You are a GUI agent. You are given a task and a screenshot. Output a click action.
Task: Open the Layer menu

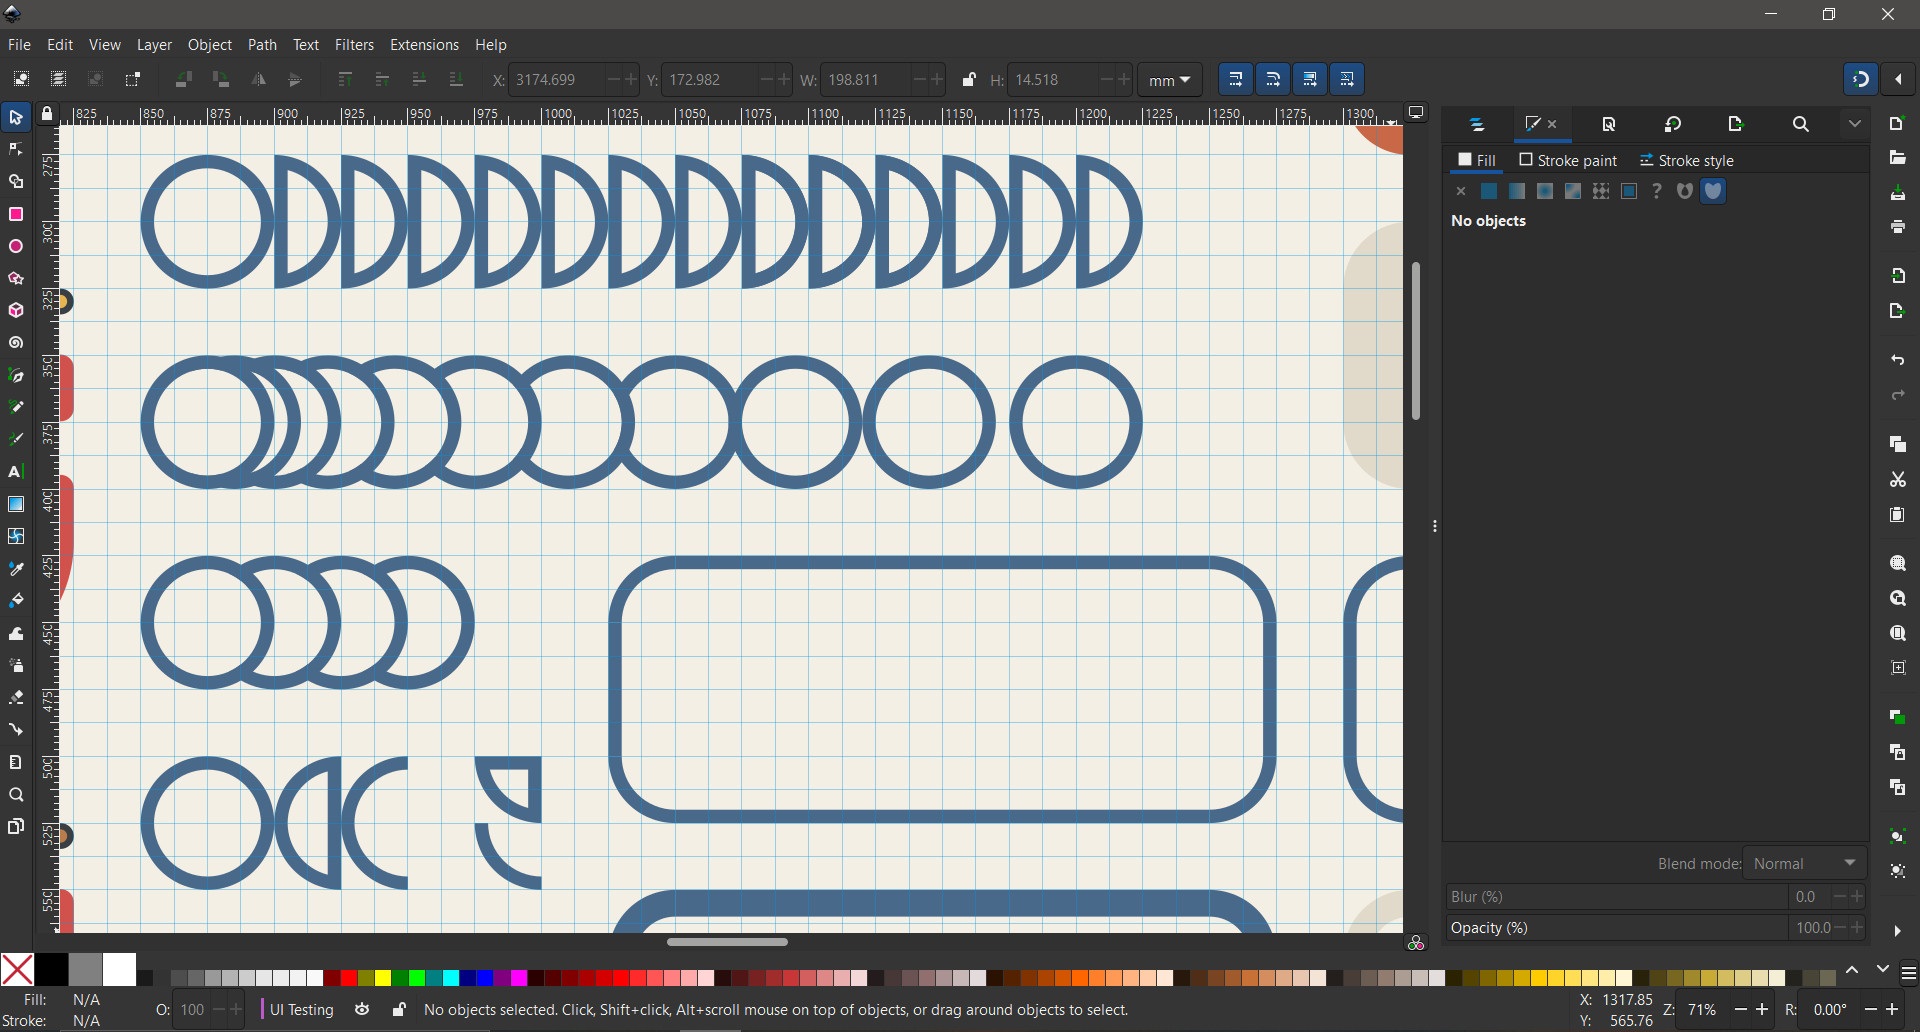tap(154, 45)
